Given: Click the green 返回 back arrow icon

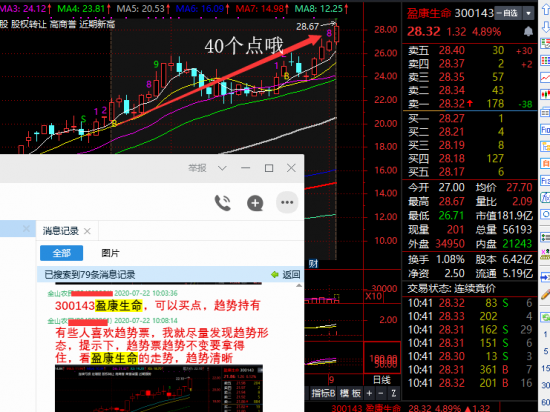Looking at the screenshot, I should (x=275, y=275).
